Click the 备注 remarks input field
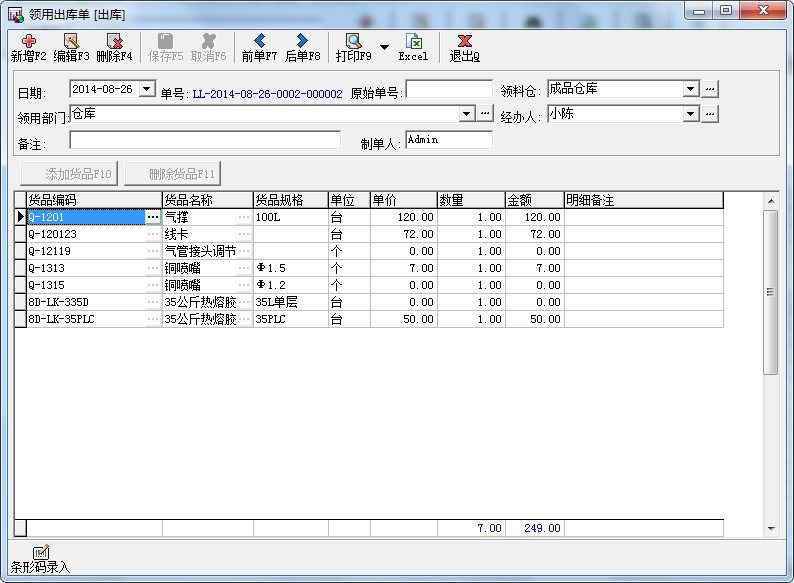This screenshot has height=583, width=794. (205, 140)
